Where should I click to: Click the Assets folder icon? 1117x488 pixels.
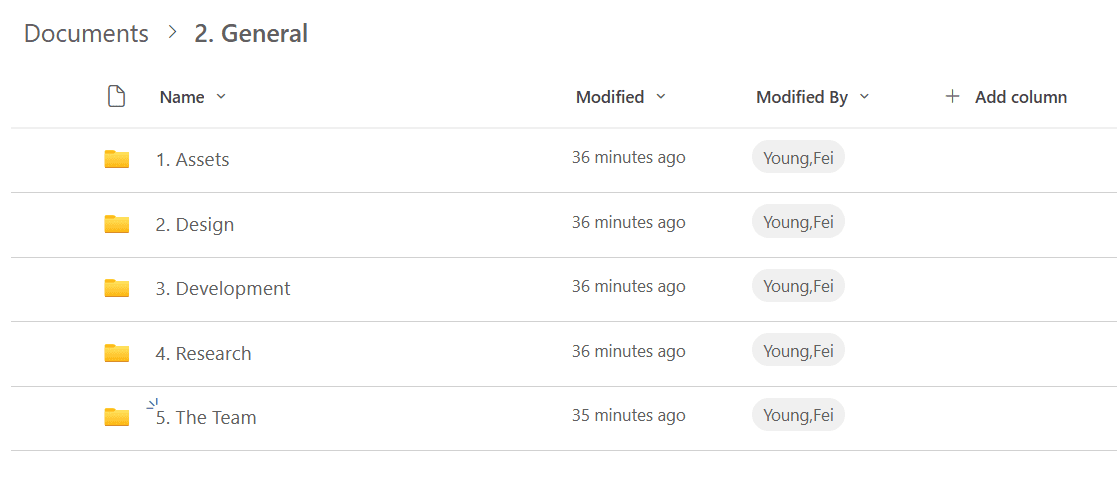point(117,159)
